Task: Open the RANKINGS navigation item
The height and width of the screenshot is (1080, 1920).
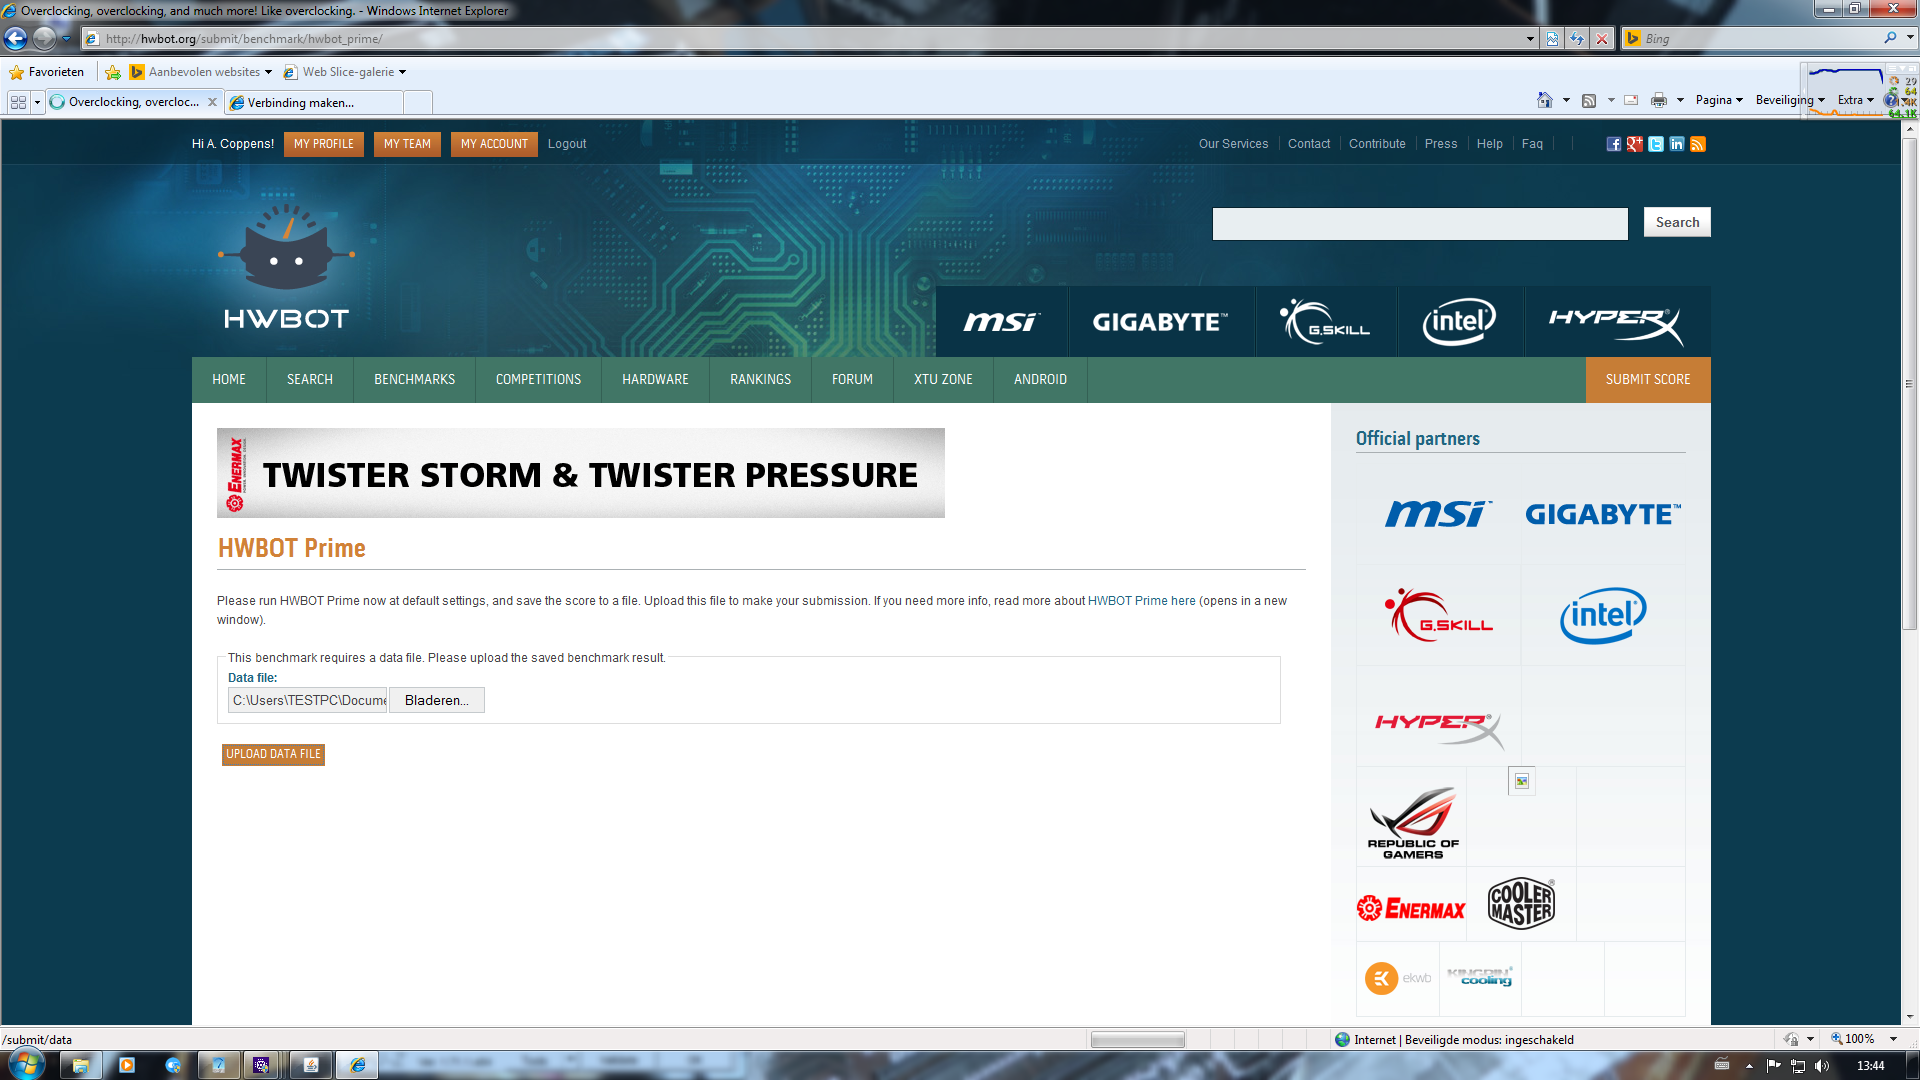Action: point(760,380)
